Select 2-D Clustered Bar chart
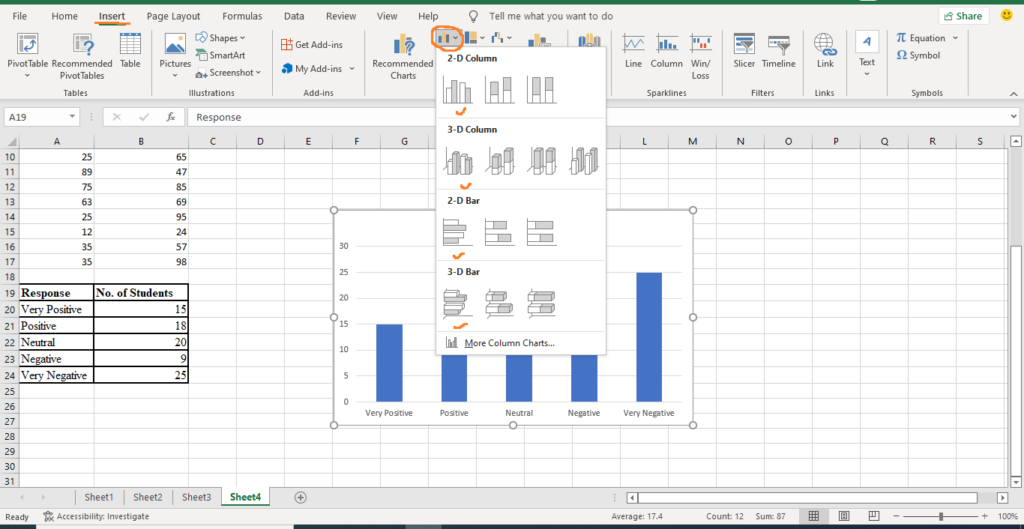Viewport: 1024px width, 529px height. pyautogui.click(x=458, y=232)
